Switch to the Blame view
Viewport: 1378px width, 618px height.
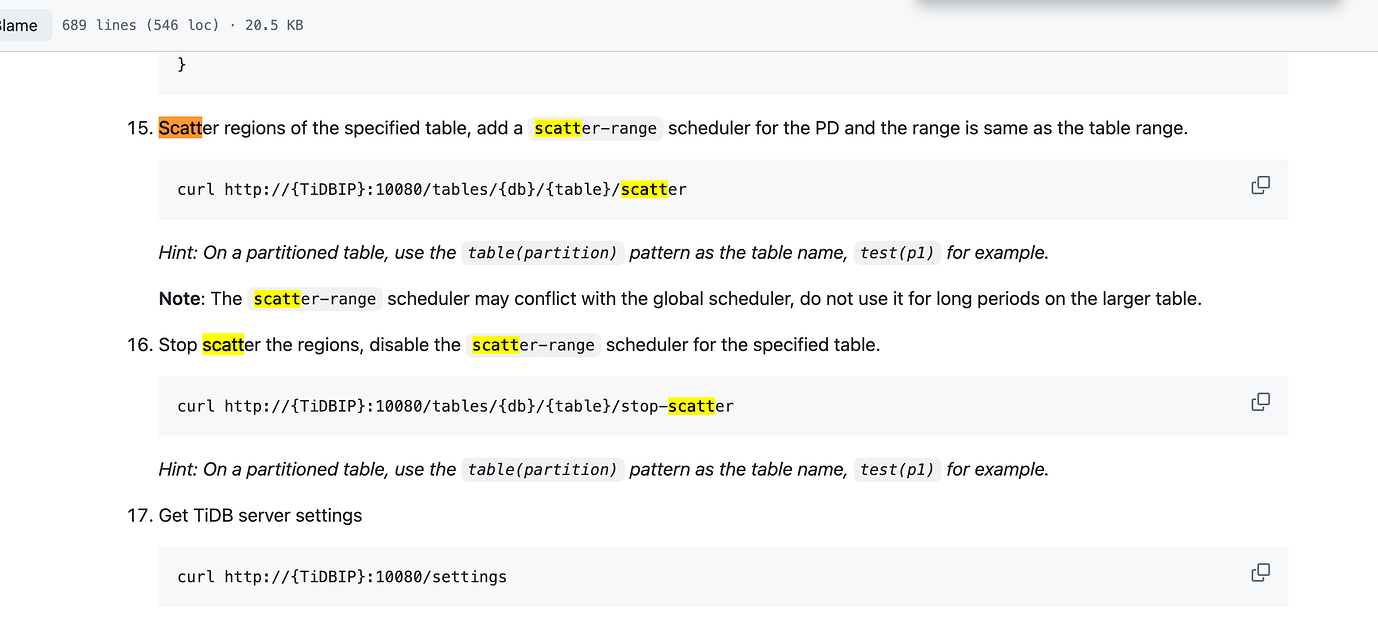(x=18, y=24)
